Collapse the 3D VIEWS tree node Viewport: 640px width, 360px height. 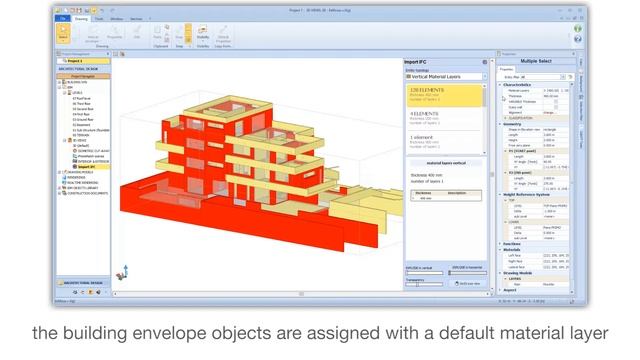click(x=64, y=140)
